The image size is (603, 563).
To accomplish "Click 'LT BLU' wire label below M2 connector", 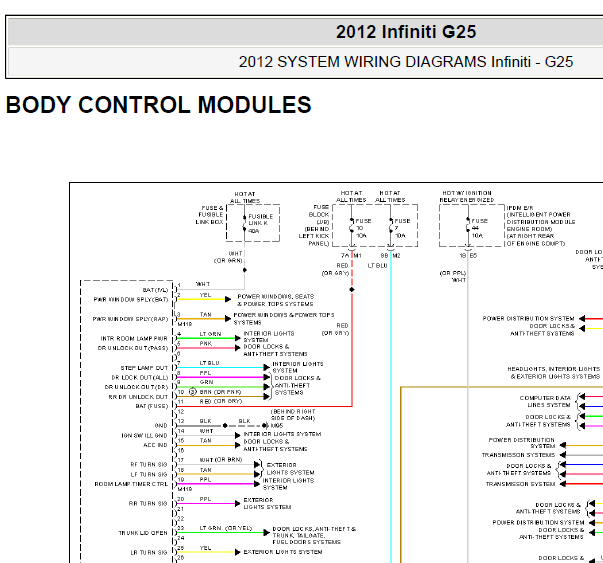I will tap(377, 266).
